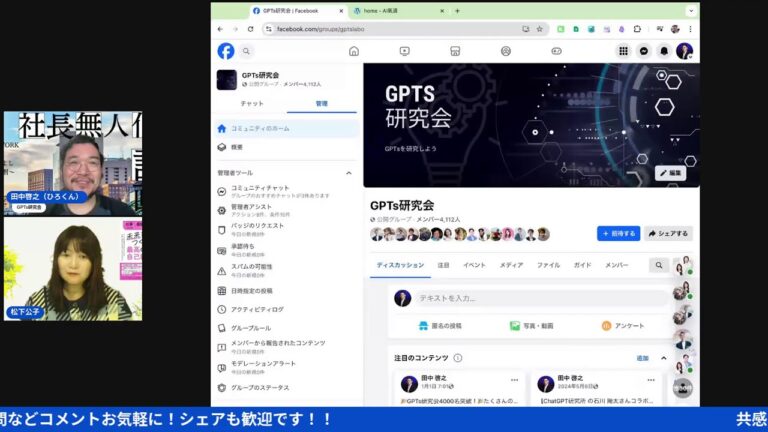The height and width of the screenshot is (432, 768).
Task: Select the ディスカッション group tab
Action: pyautogui.click(x=400, y=265)
